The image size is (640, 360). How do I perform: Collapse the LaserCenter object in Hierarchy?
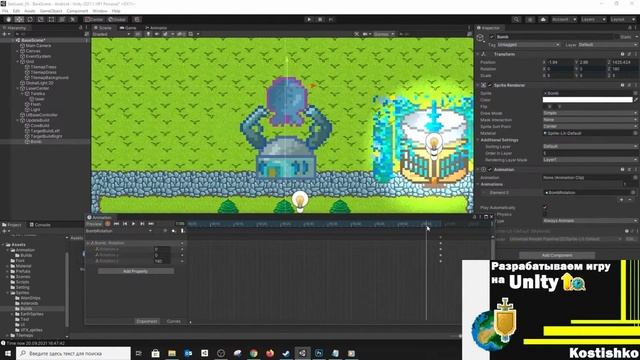click(18, 88)
